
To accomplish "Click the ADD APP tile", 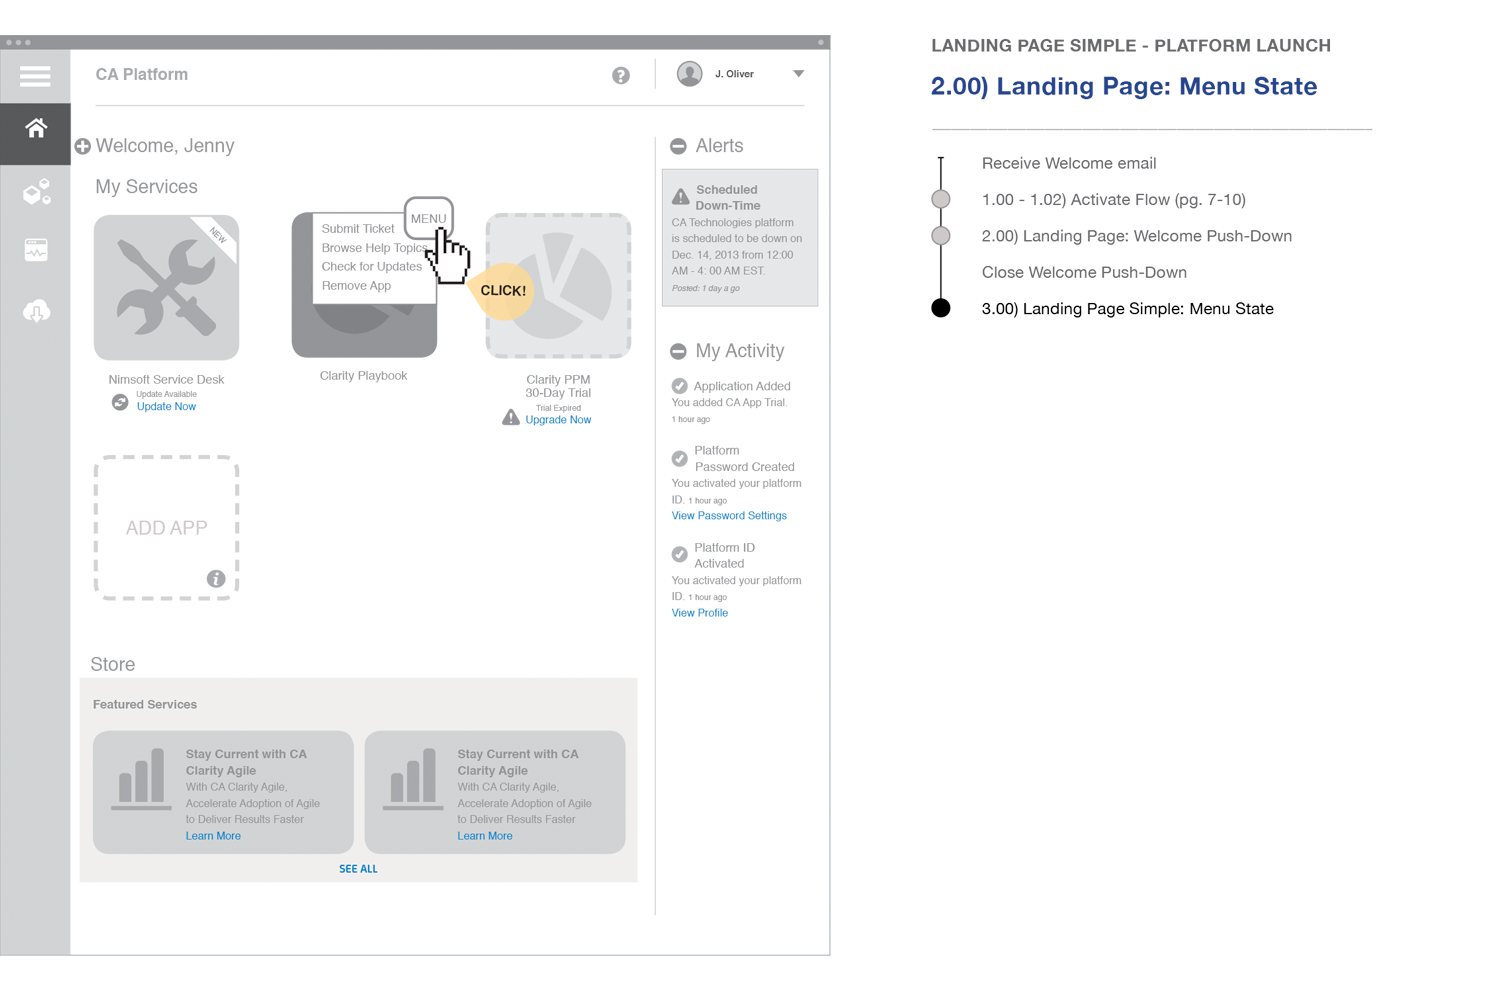I will pyautogui.click(x=167, y=528).
